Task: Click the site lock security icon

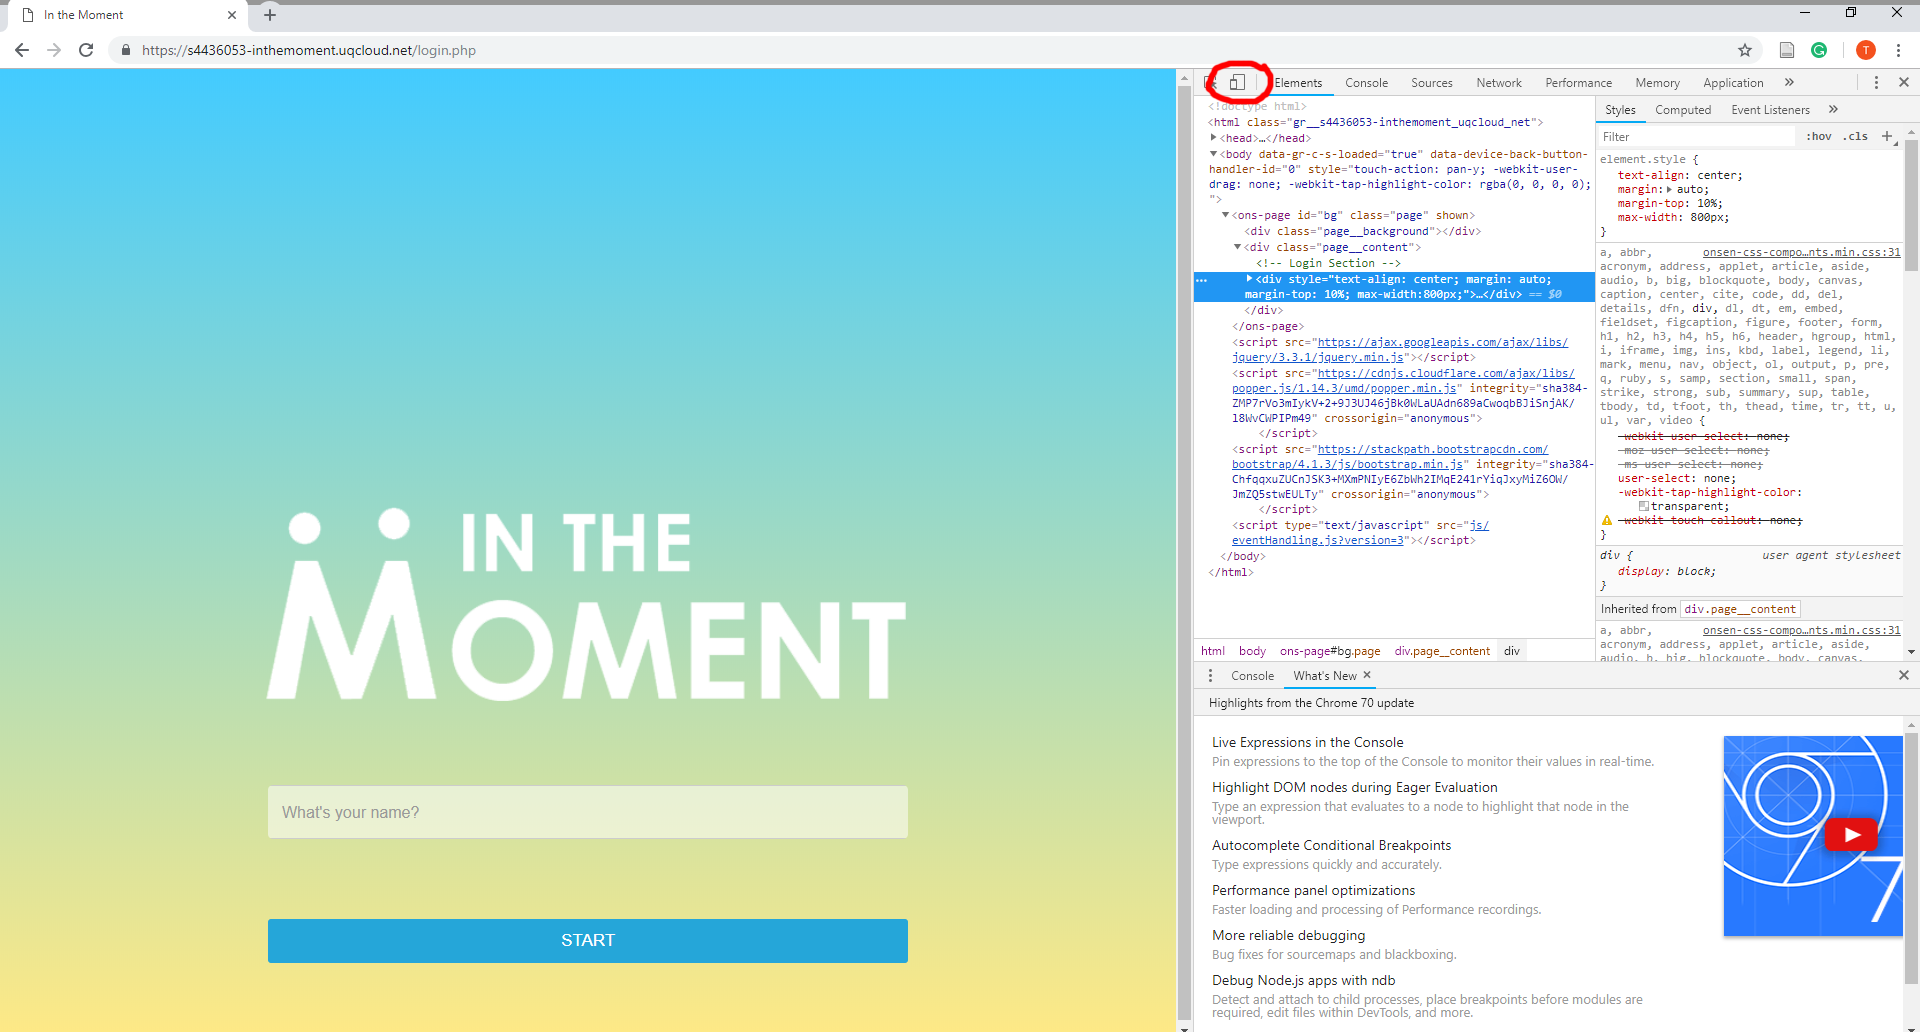Action: click(126, 50)
